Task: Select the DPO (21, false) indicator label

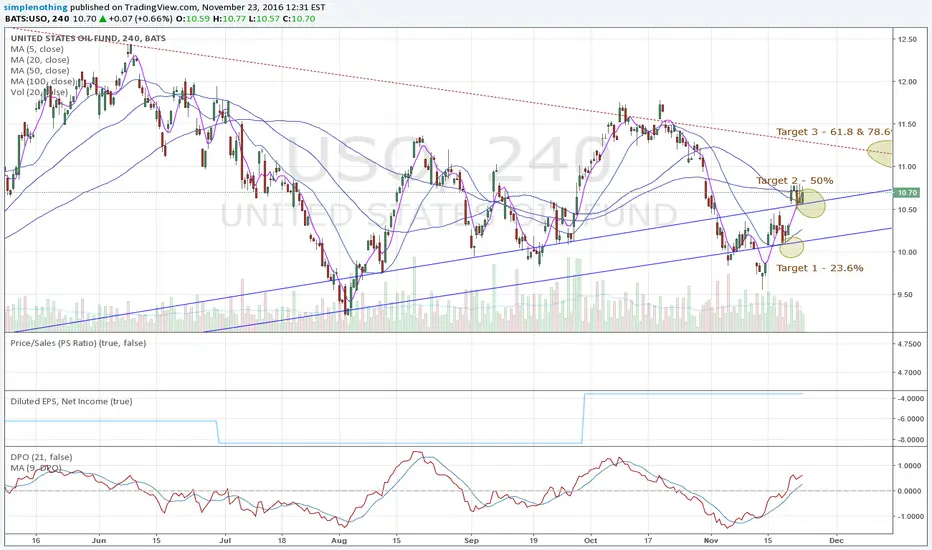Action: (41, 457)
